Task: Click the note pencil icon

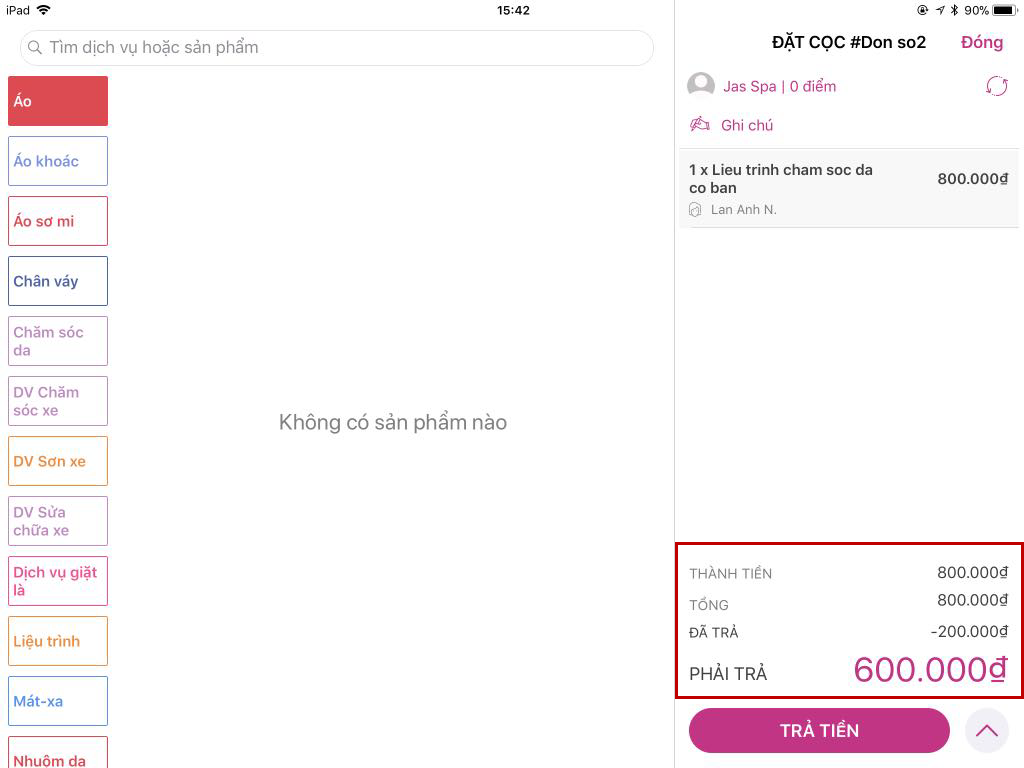Action: [x=700, y=124]
